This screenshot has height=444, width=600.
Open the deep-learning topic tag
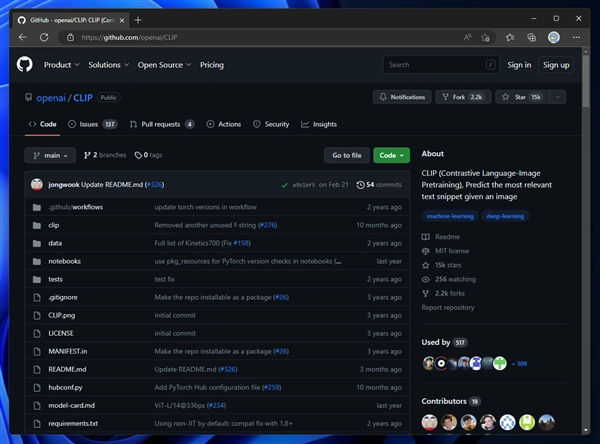(x=505, y=216)
